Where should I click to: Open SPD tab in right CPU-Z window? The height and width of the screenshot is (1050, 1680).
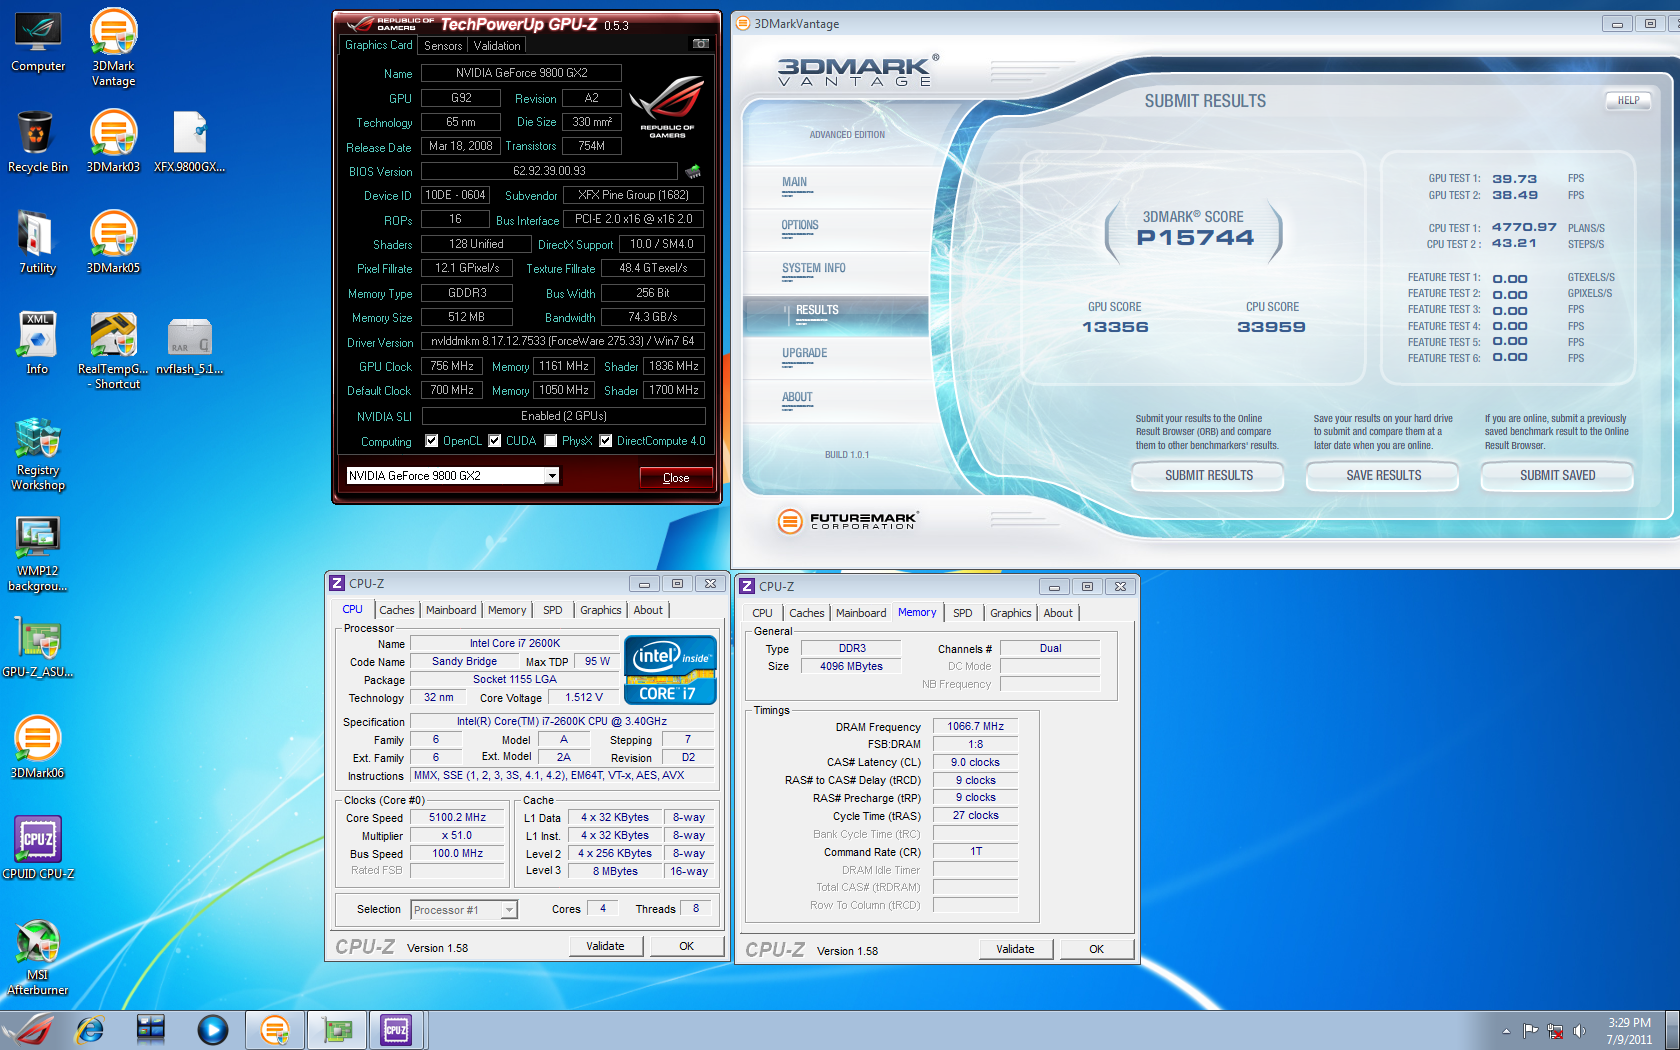pos(962,613)
